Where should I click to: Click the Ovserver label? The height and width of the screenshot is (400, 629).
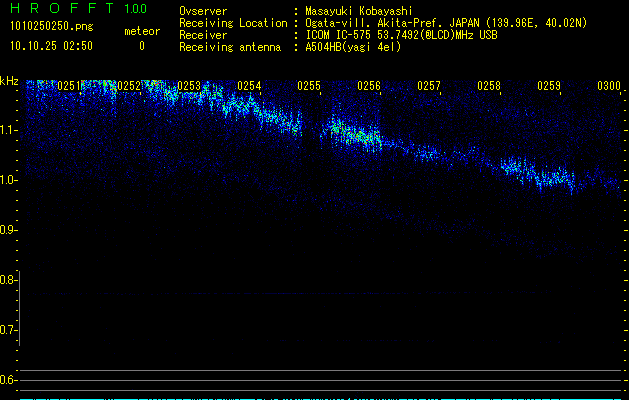(x=203, y=11)
